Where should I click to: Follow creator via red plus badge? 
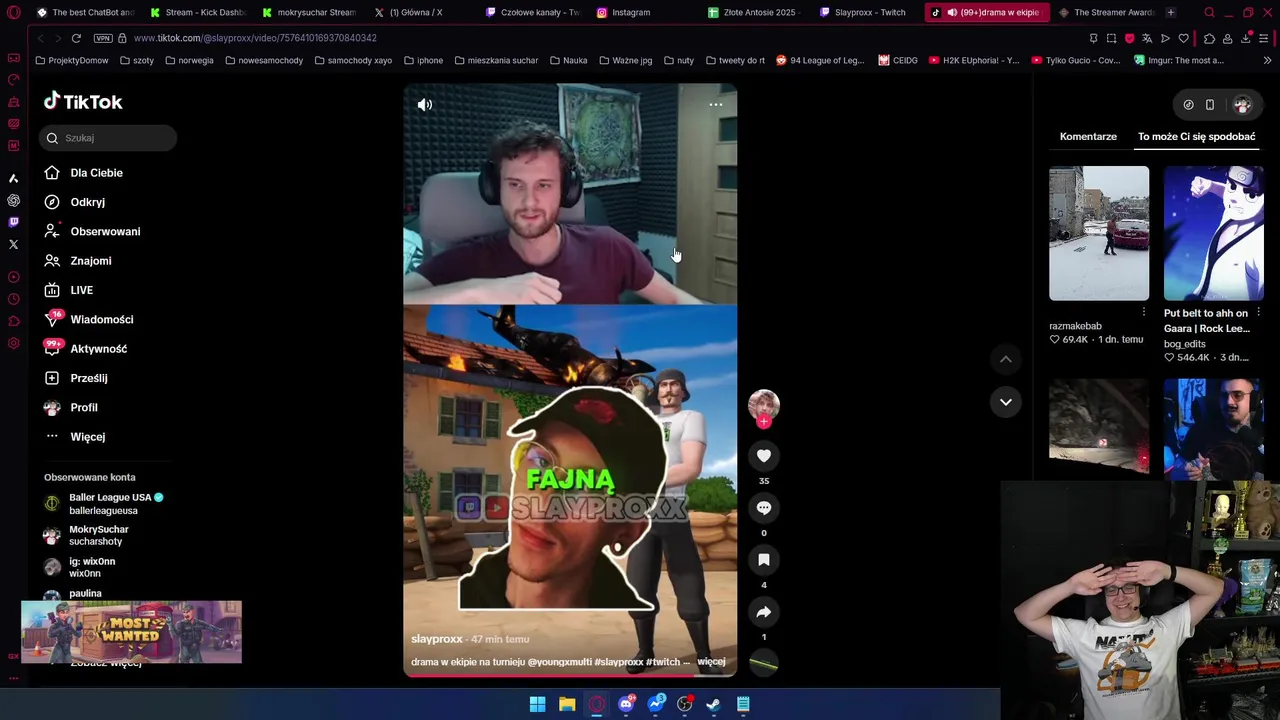(x=764, y=422)
